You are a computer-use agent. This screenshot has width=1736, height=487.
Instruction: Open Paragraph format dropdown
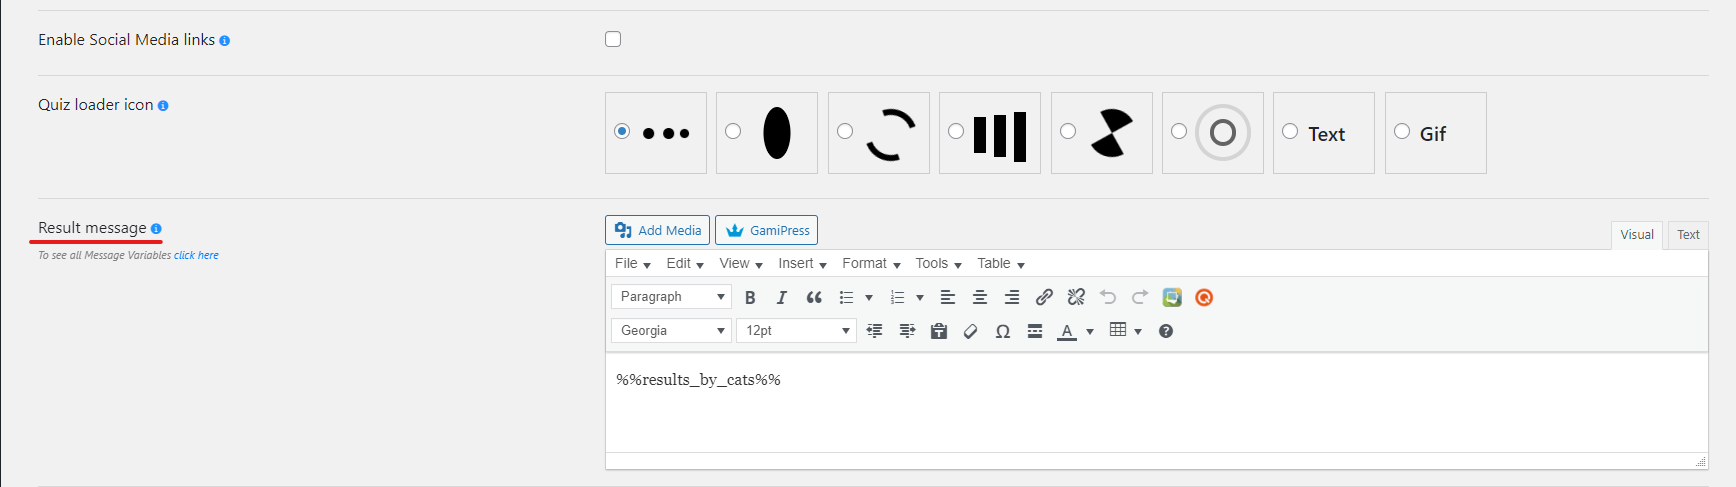point(671,297)
